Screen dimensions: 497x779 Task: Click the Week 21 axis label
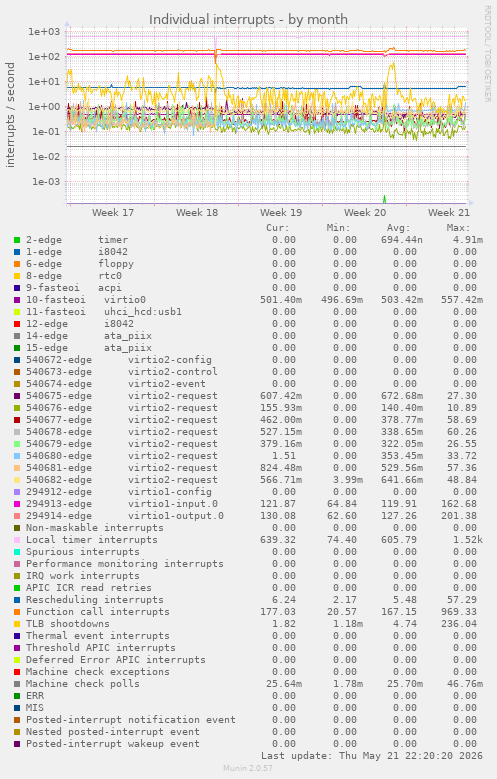(x=449, y=213)
